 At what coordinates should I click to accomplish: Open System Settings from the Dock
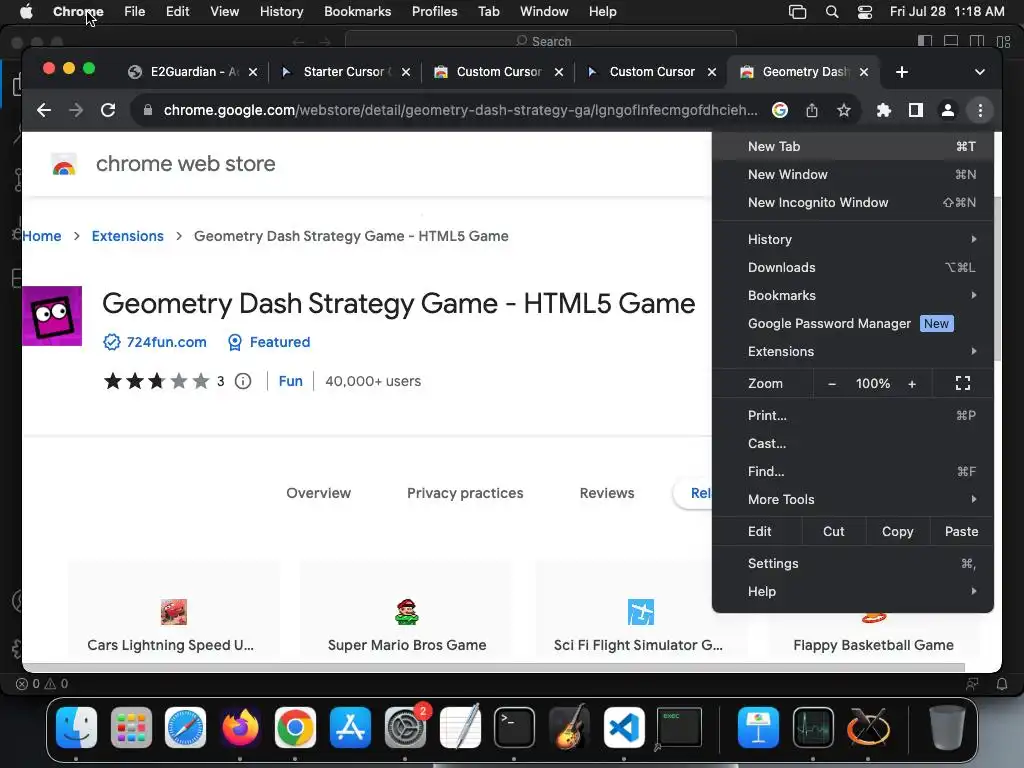pyautogui.click(x=405, y=728)
